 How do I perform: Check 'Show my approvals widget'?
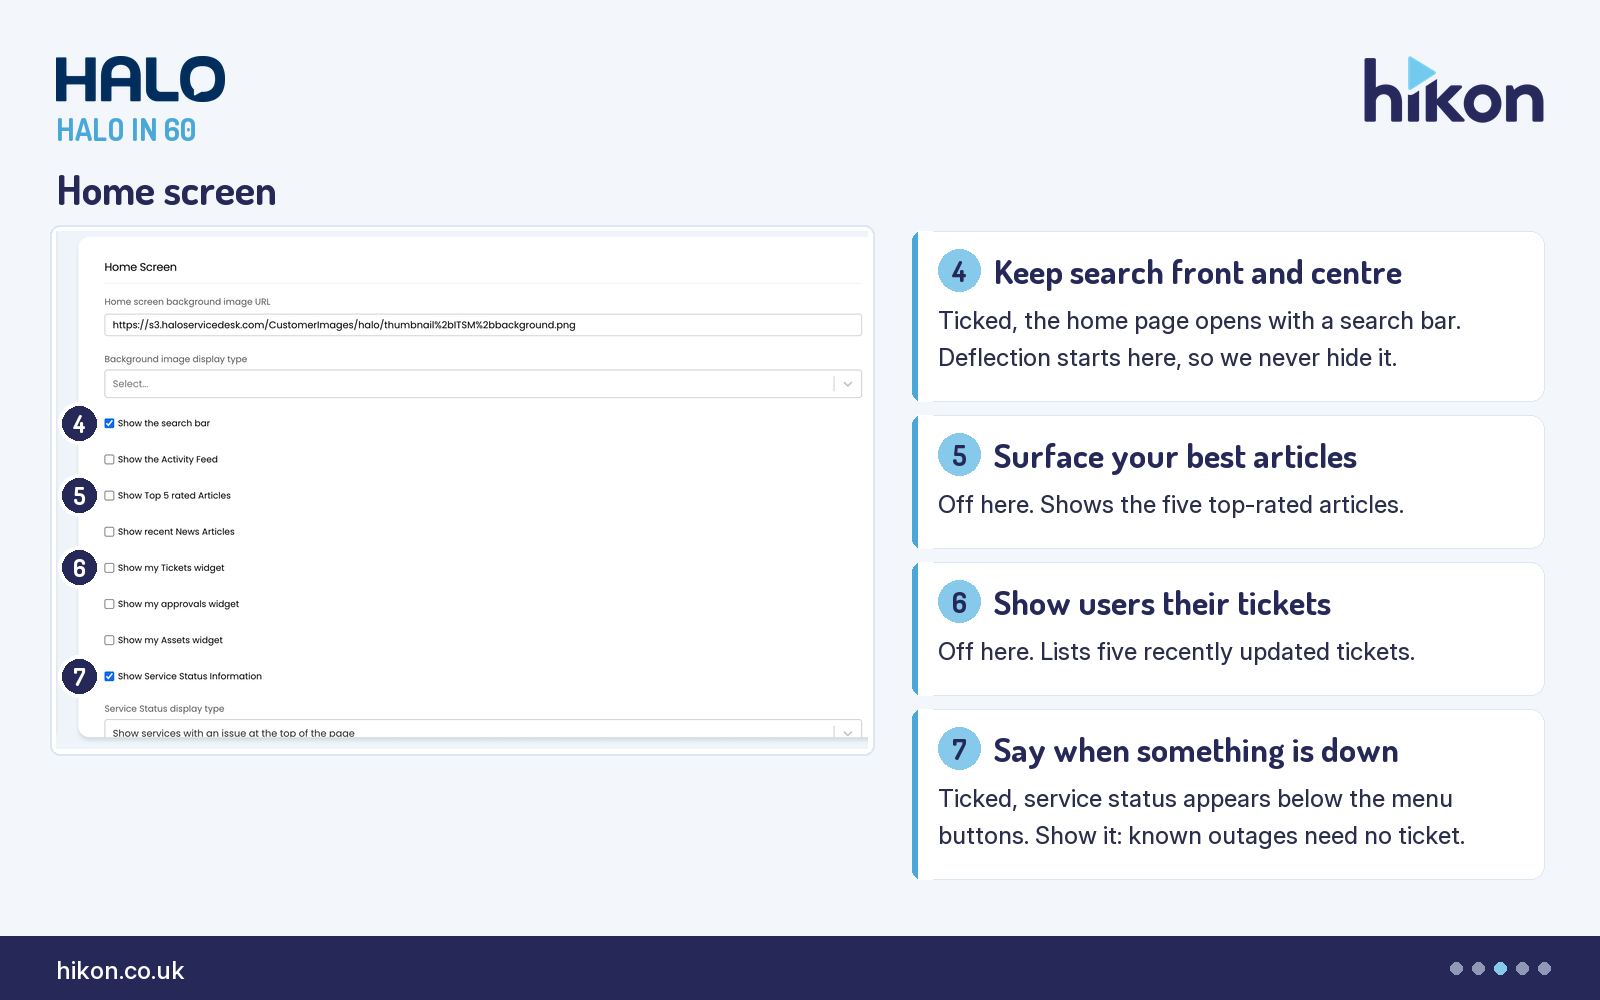[x=109, y=604]
